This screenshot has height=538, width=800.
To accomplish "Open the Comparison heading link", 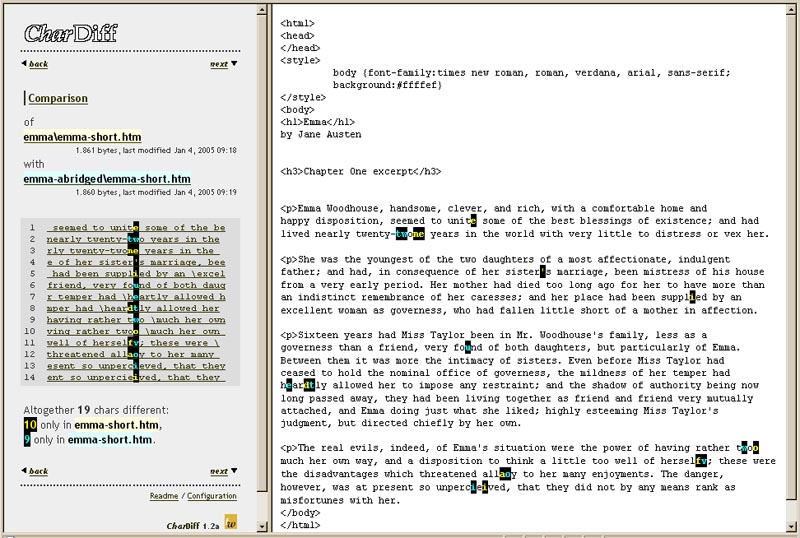I will (x=58, y=98).
